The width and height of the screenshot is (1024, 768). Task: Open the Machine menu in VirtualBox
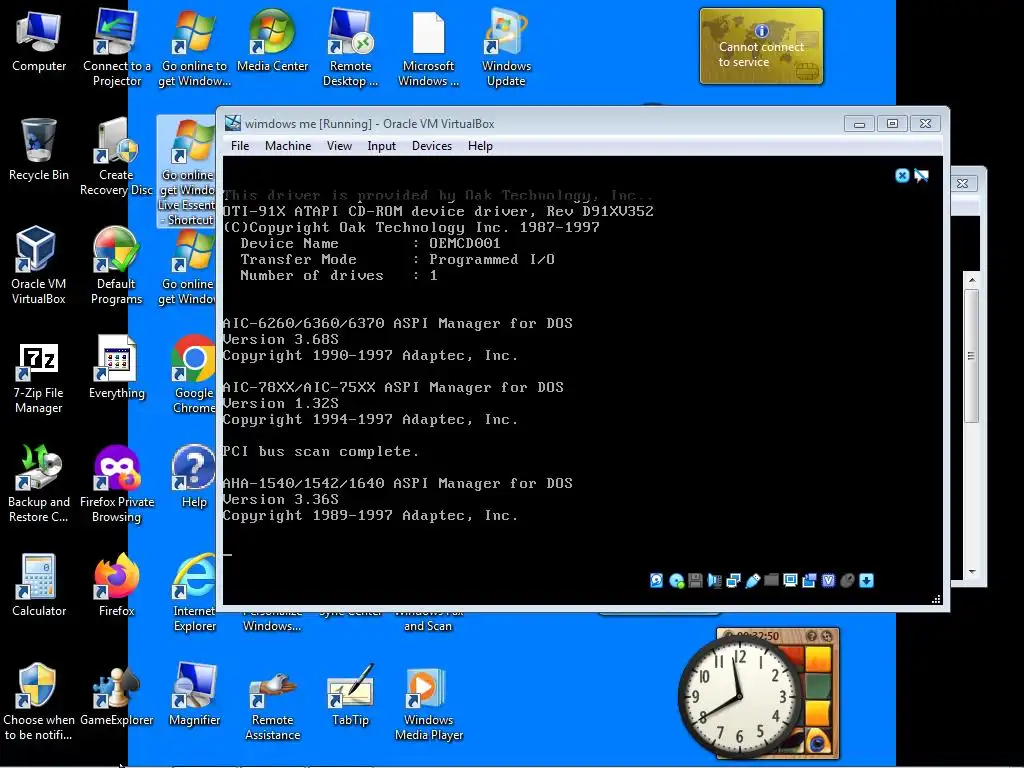click(287, 146)
